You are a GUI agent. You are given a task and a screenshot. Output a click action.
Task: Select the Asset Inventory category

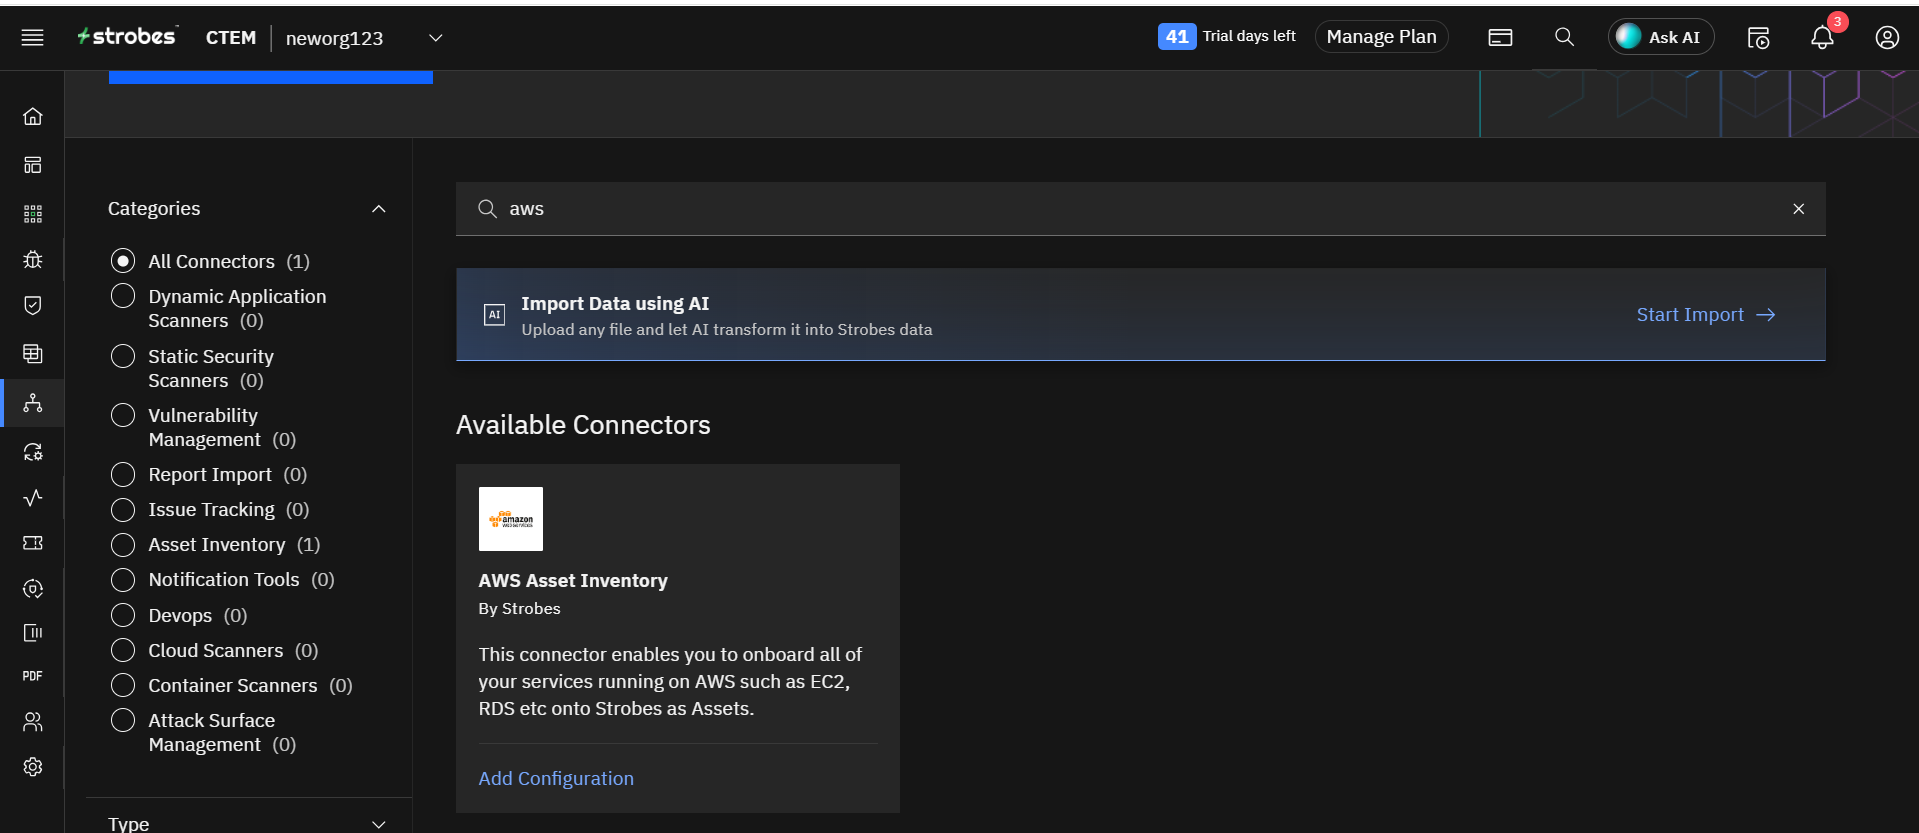(123, 545)
